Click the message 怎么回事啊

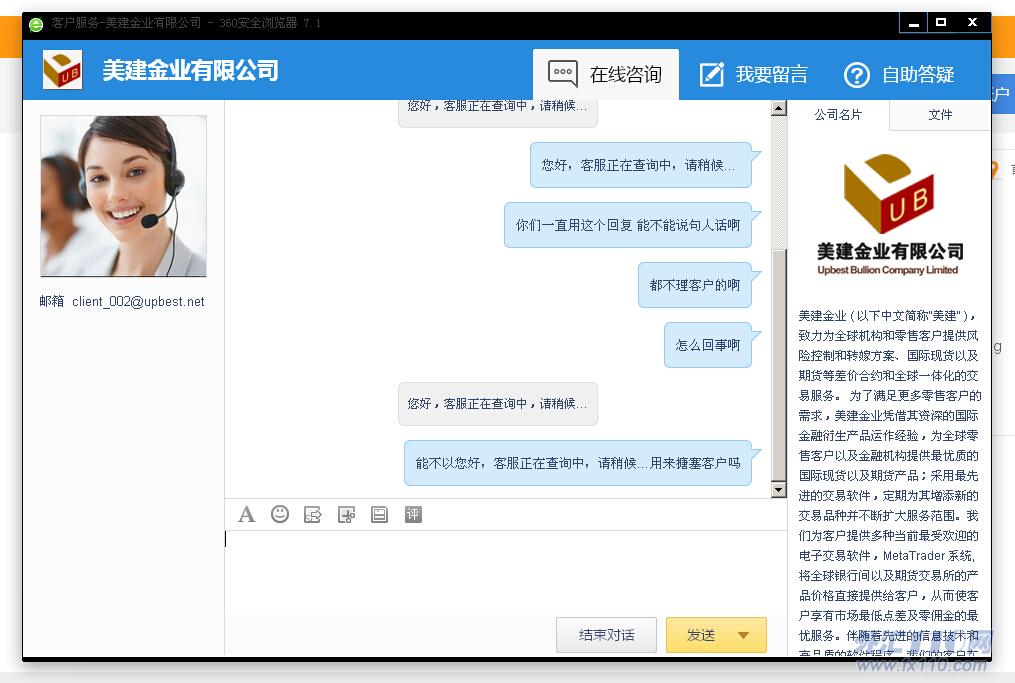pyautogui.click(x=708, y=345)
